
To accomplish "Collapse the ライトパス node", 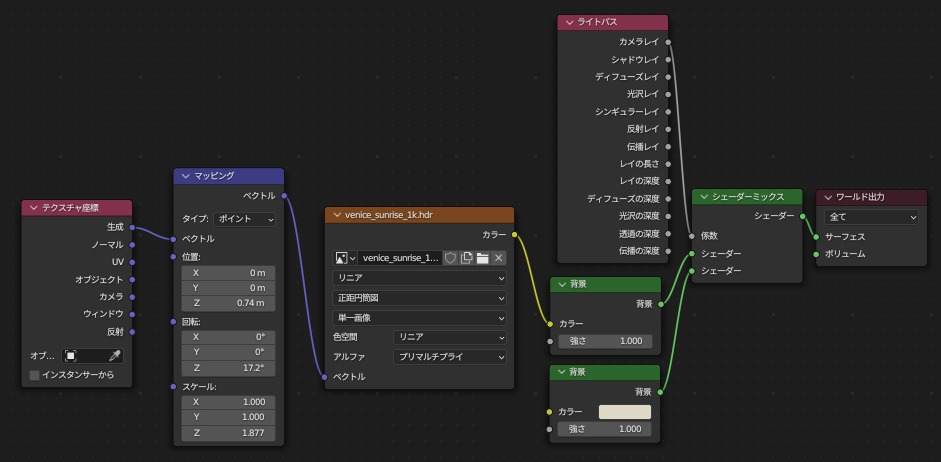I will click(x=568, y=23).
